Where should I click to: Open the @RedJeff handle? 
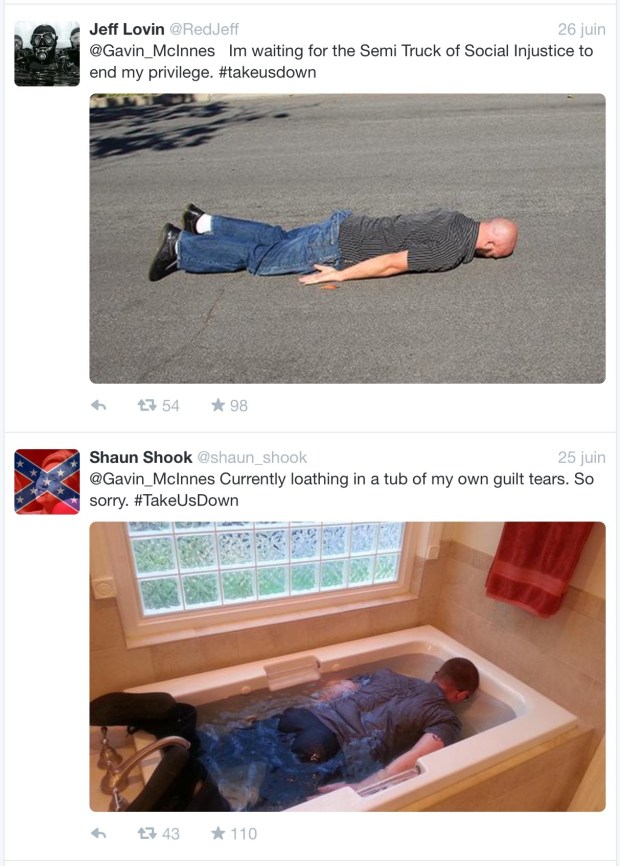click(204, 29)
